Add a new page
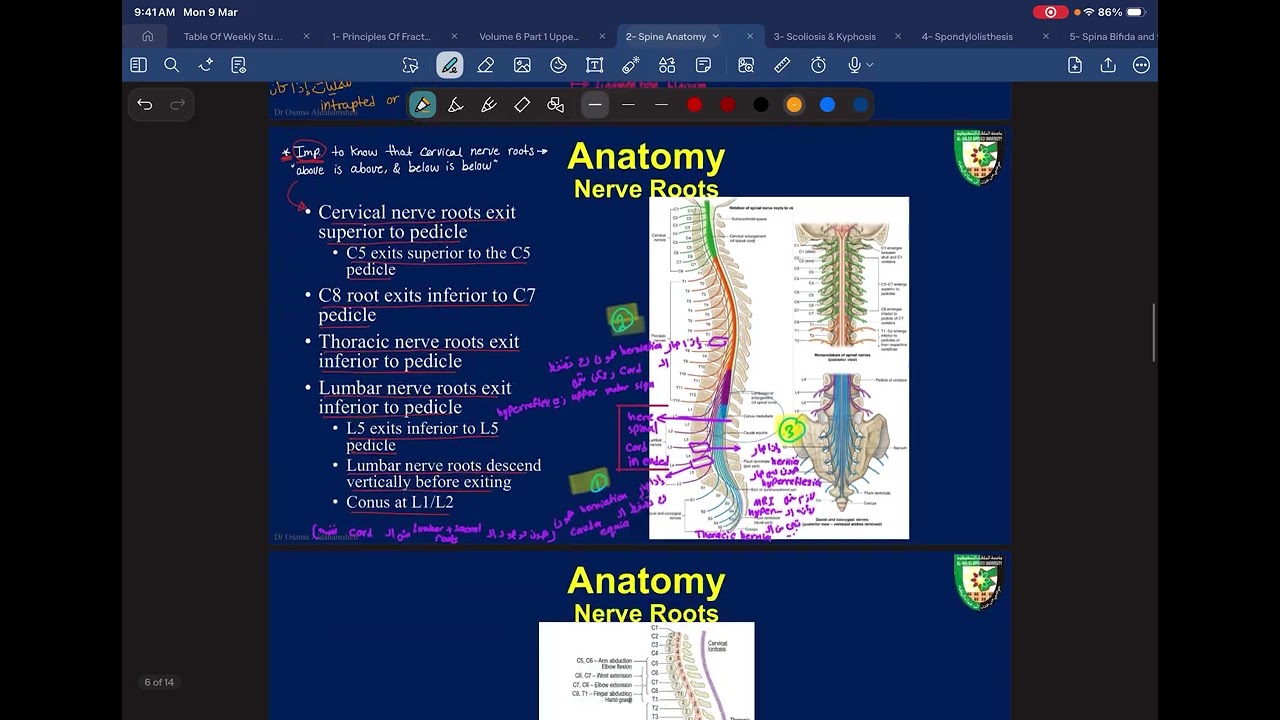Screen dimensions: 1280x720 click(x=1075, y=65)
